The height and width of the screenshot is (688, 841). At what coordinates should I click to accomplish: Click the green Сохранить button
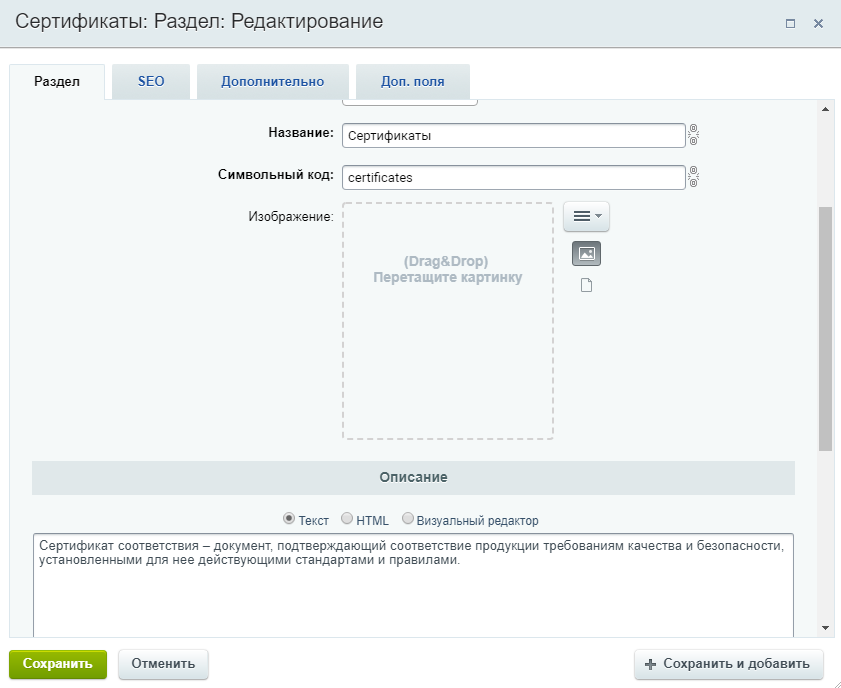58,664
